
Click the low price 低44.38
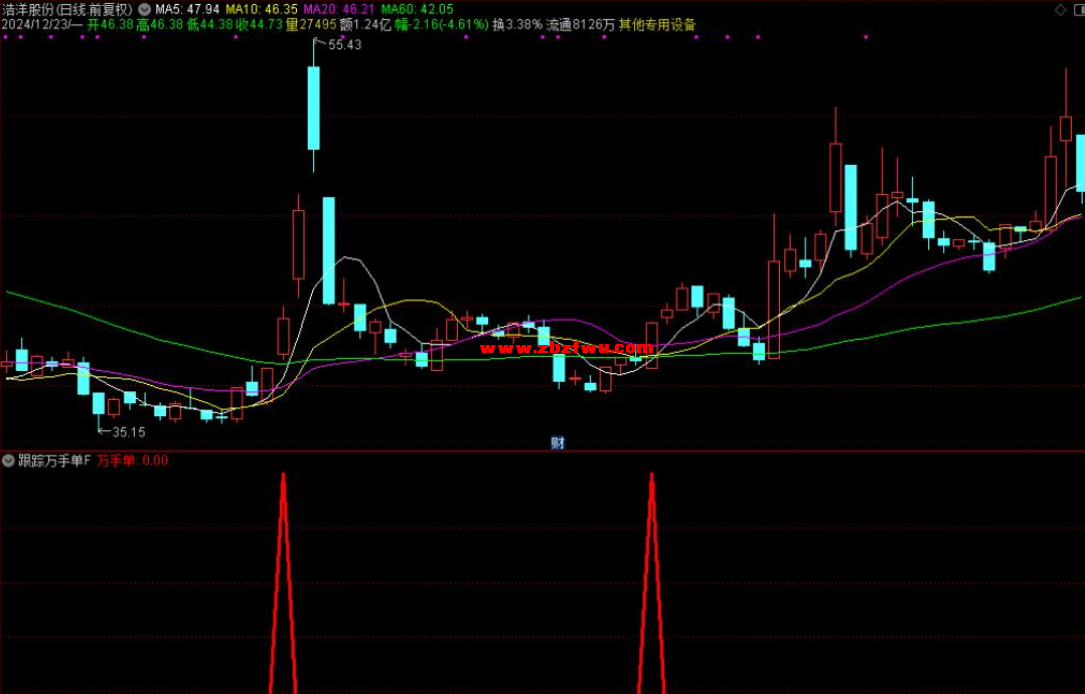pyautogui.click(x=210, y=25)
